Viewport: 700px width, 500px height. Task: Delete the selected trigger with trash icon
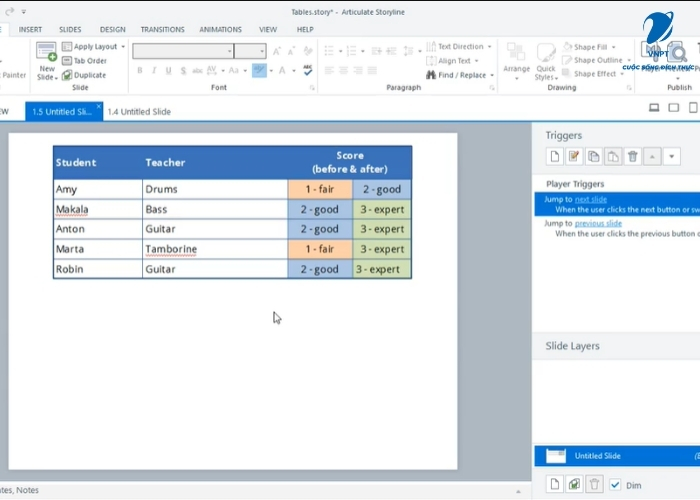tap(633, 156)
